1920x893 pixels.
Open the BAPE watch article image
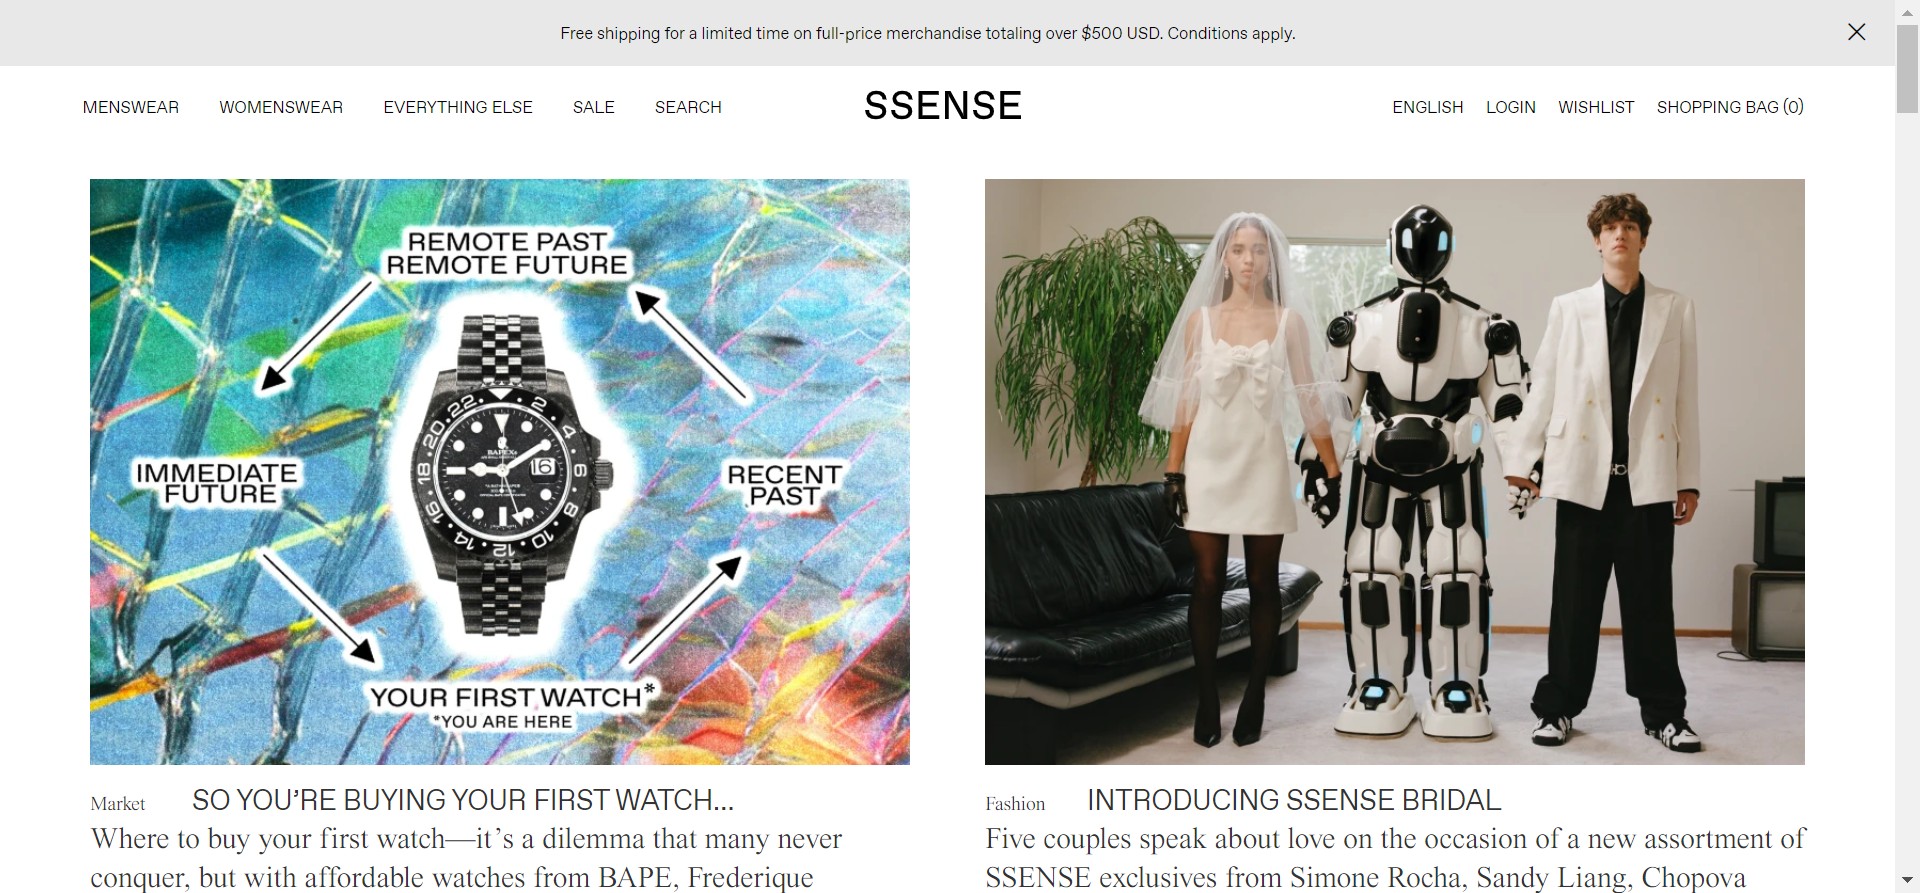(500, 472)
